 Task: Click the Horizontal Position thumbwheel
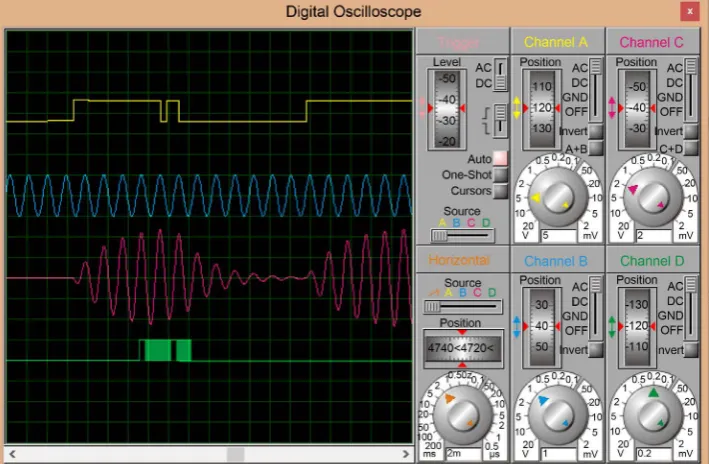(462, 348)
